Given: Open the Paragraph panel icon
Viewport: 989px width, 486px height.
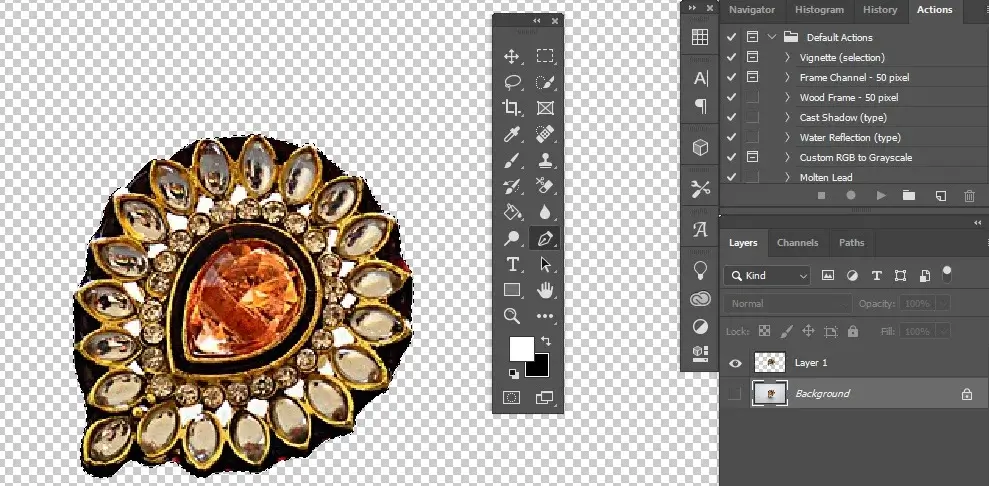Looking at the screenshot, I should point(700,106).
